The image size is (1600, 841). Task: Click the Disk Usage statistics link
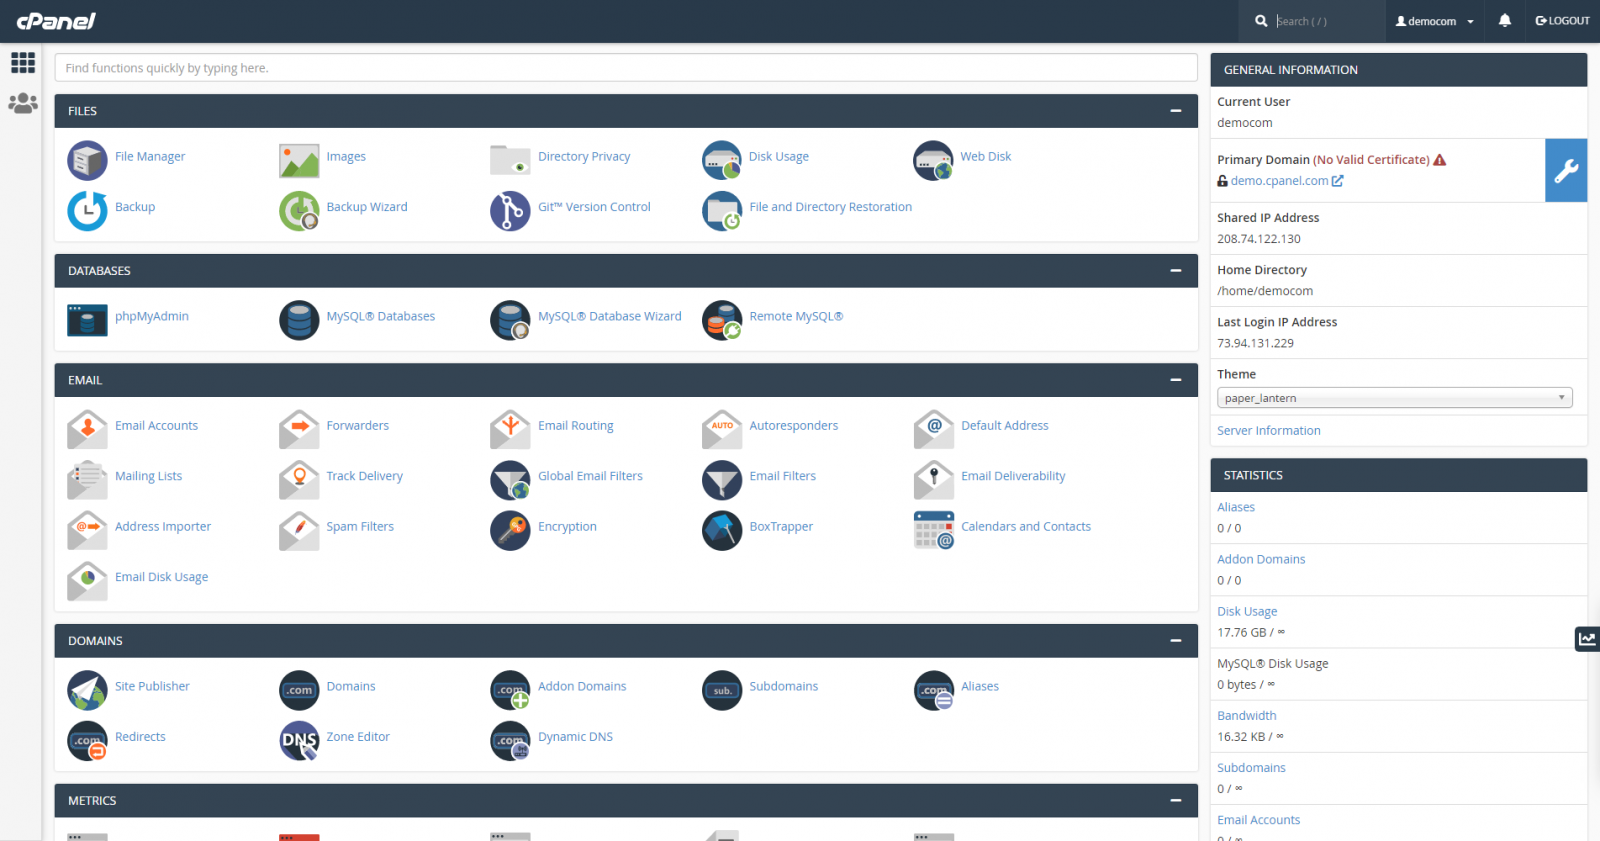point(1247,612)
